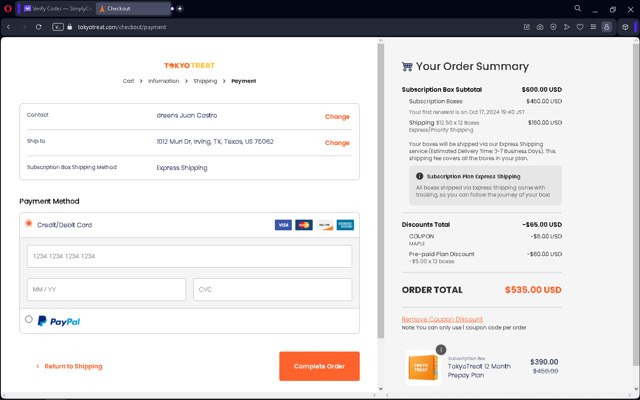Click the ORDER TOTAL $535.00 USD amount
The height and width of the screenshot is (400, 640).
533,290
